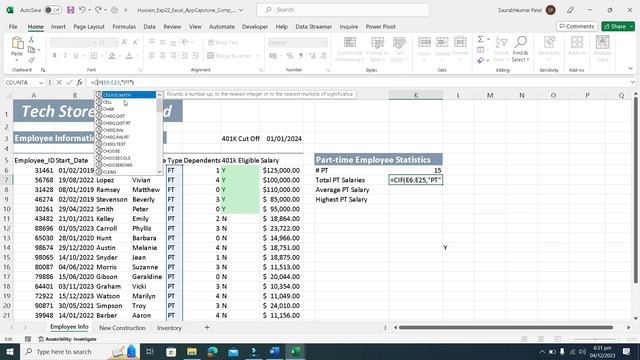Open Insert Function fx dialog
This screenshot has width=640, height=360.
[x=80, y=82]
